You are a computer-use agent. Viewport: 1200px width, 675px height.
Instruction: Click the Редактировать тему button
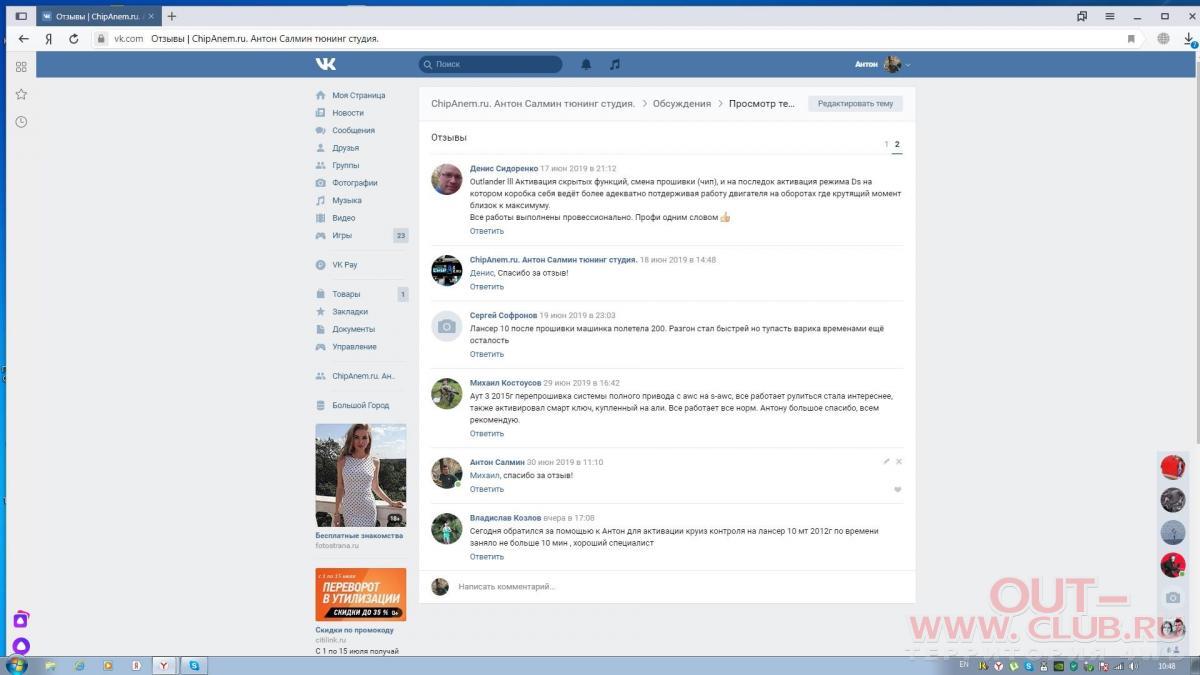[855, 103]
